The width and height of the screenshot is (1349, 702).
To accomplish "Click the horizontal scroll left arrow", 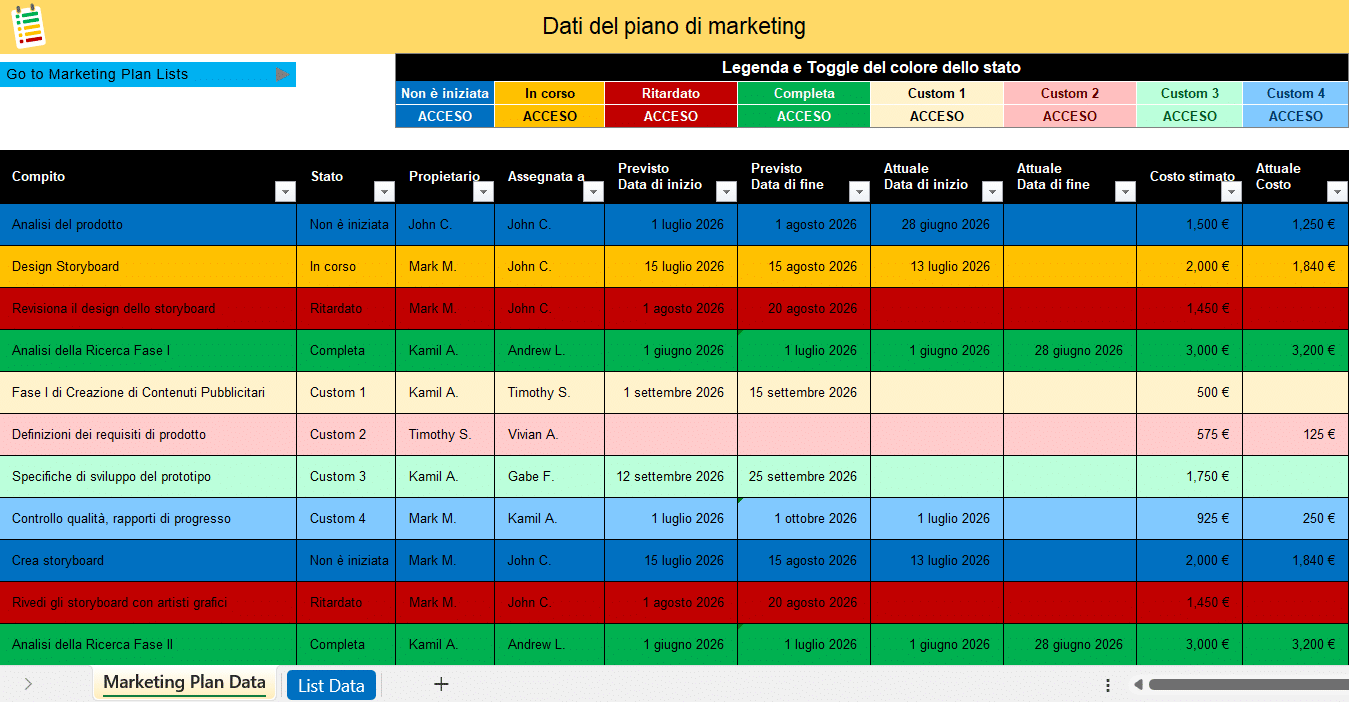I will coord(1138,685).
